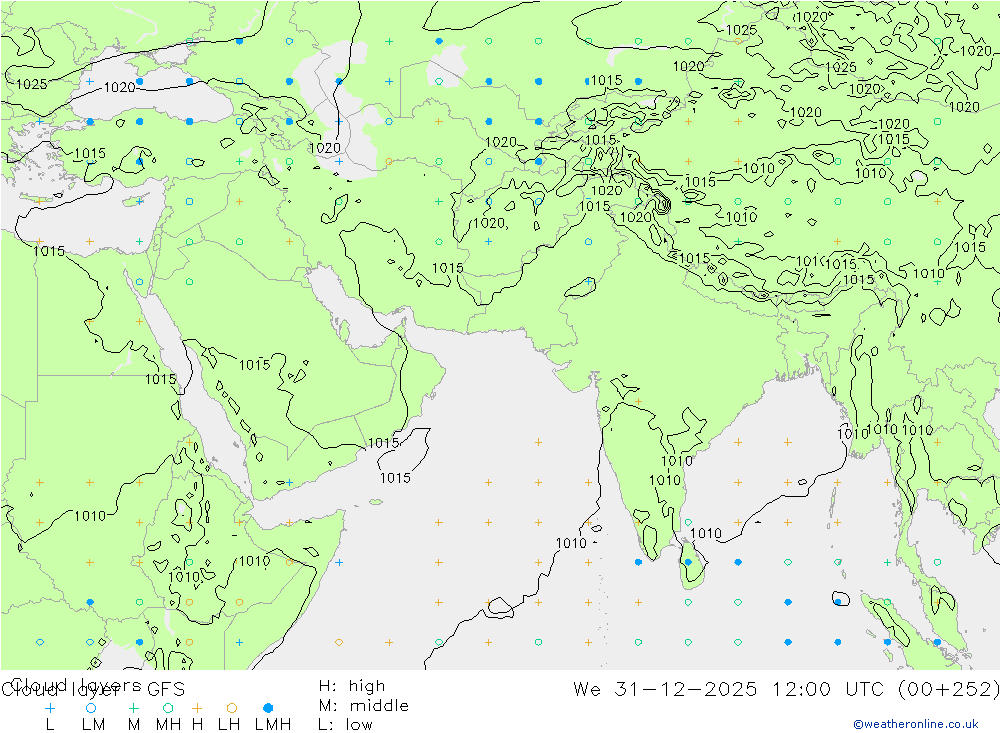The width and height of the screenshot is (1000, 733).
Task: Open the weatheronline.co.uk copyright link
Action: [x=916, y=724]
